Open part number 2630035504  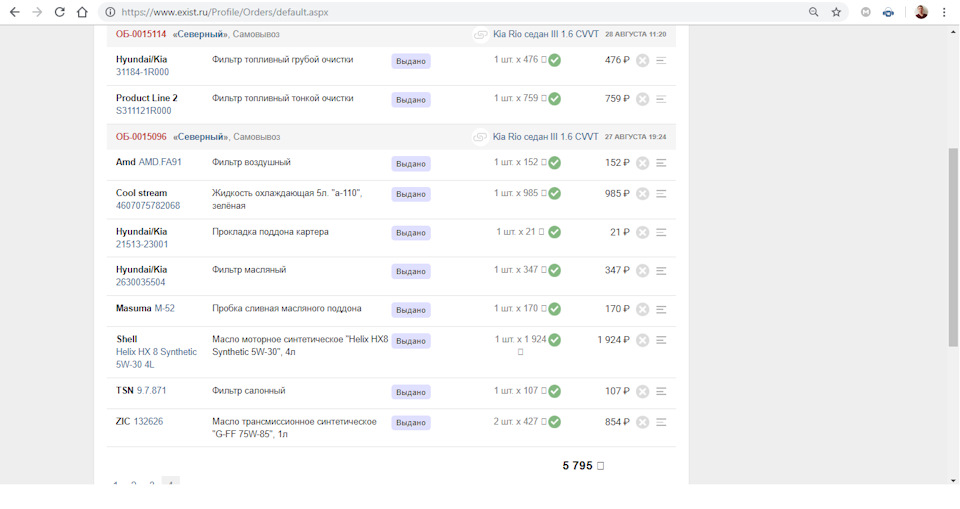(x=141, y=282)
